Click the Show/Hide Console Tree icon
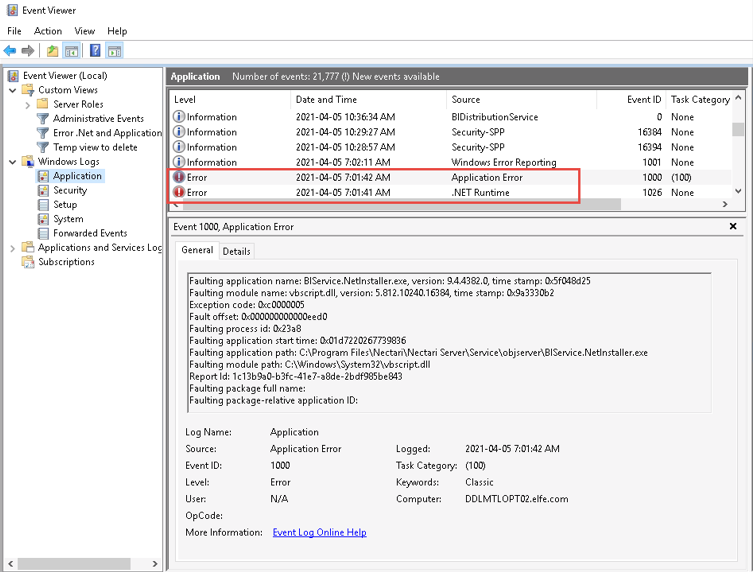This screenshot has height=572, width=753. click(x=72, y=51)
